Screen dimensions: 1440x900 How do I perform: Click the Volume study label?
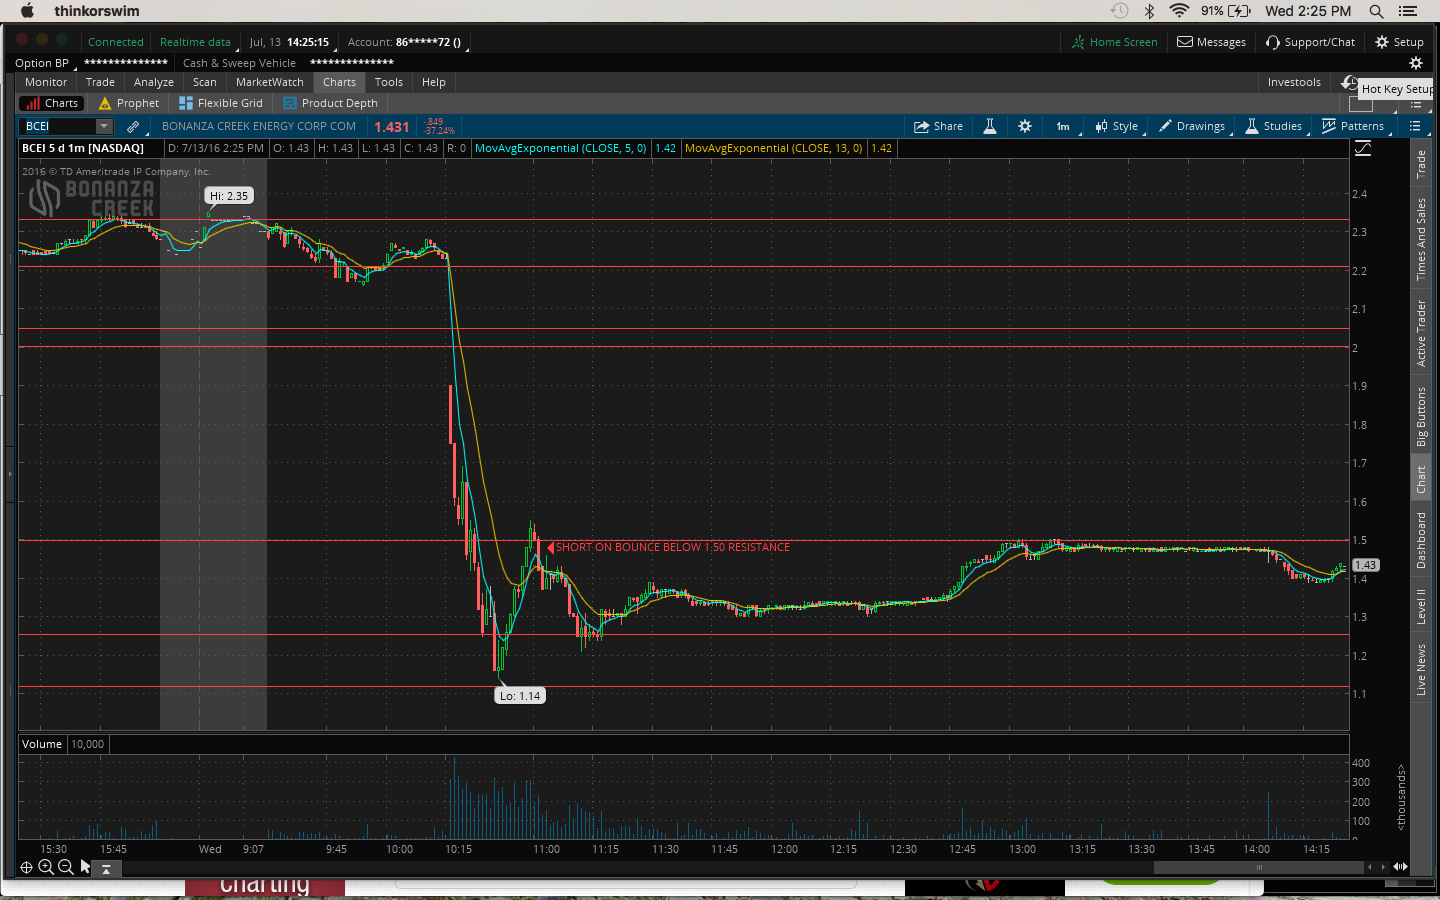click(42, 744)
